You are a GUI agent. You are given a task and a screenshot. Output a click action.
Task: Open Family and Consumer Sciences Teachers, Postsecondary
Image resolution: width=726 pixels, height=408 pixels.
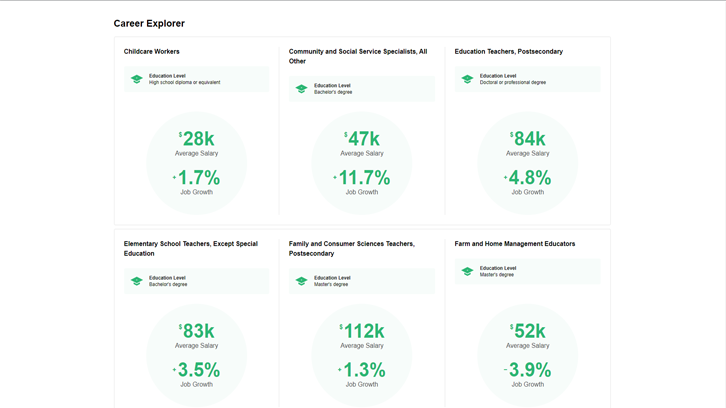pos(352,248)
